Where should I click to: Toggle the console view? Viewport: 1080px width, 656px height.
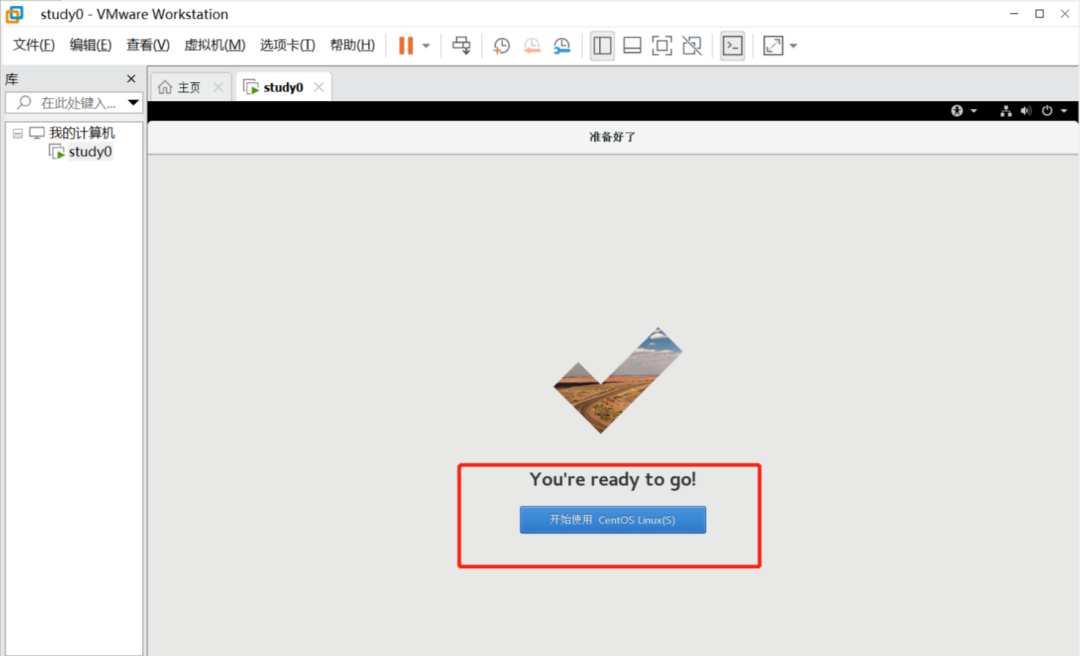[732, 45]
